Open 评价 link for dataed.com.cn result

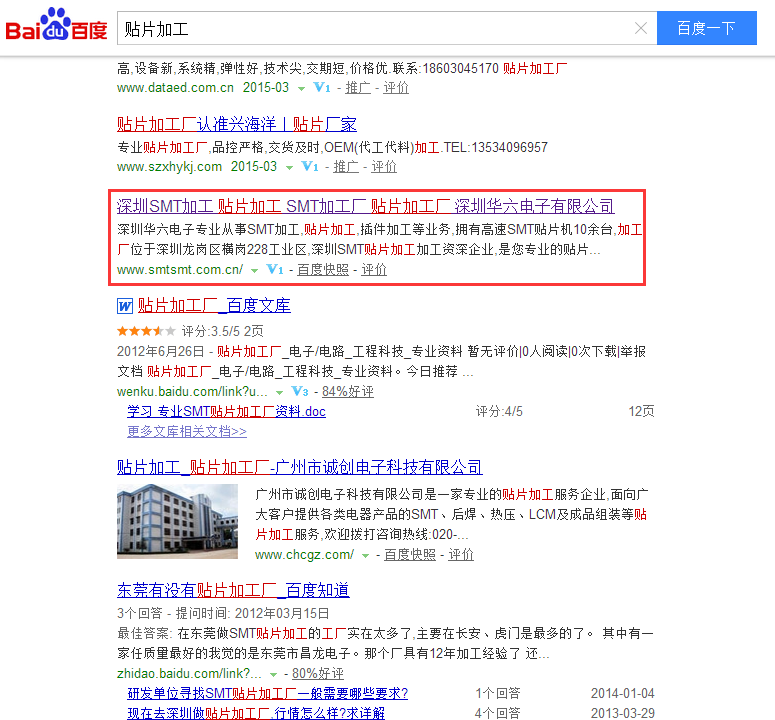[x=396, y=87]
